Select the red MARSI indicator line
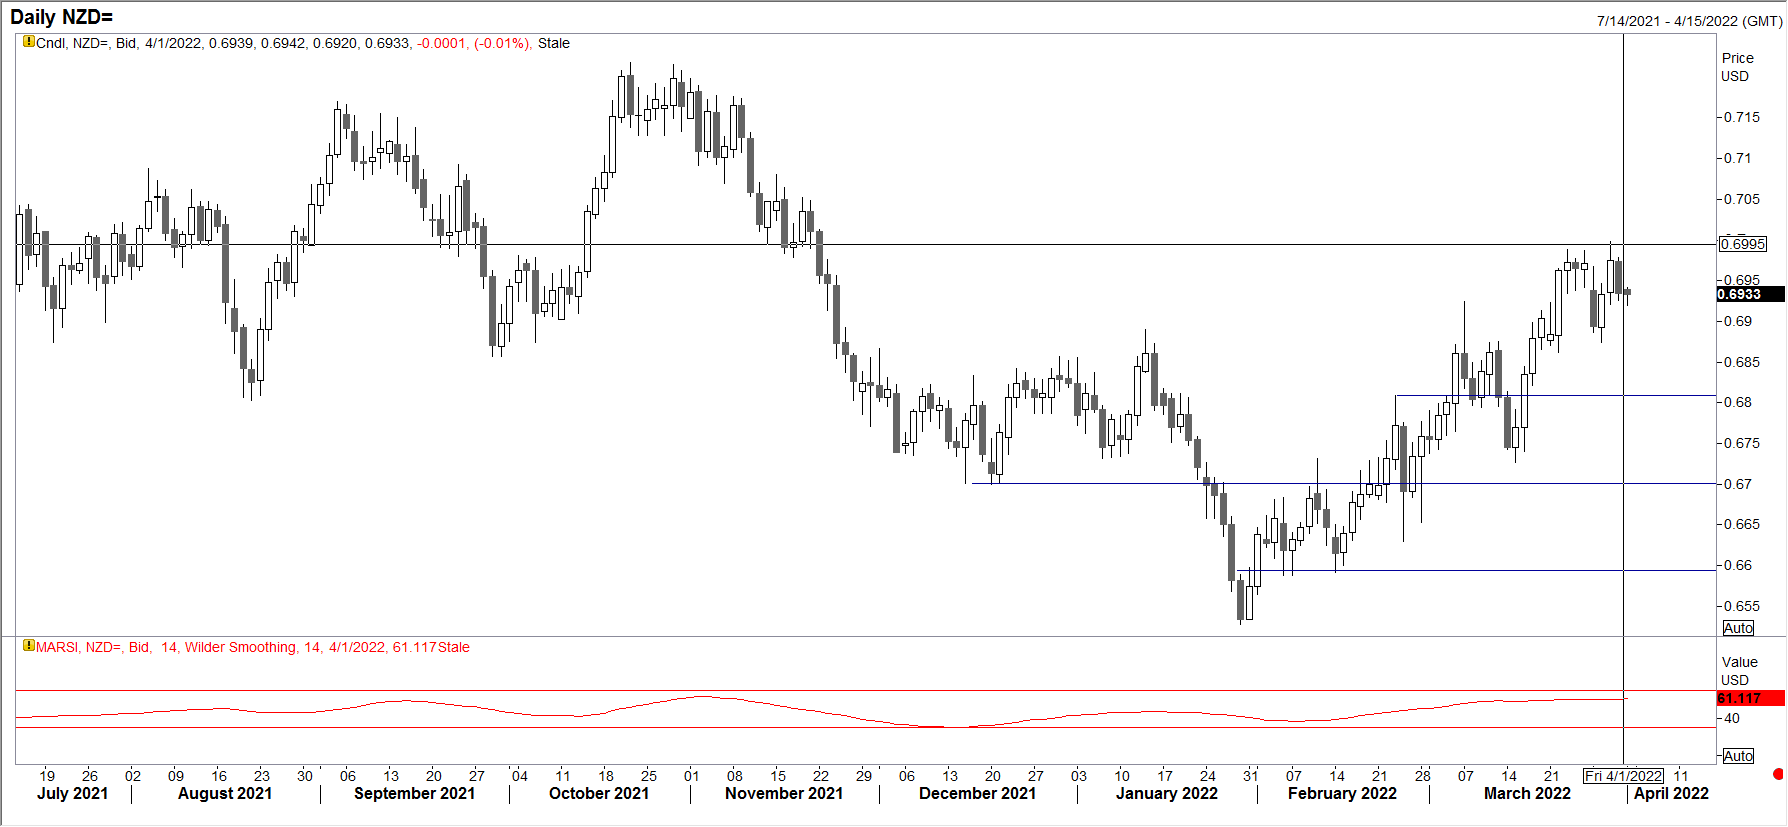Viewport: 1788px width, 827px height. pyautogui.click(x=822, y=710)
